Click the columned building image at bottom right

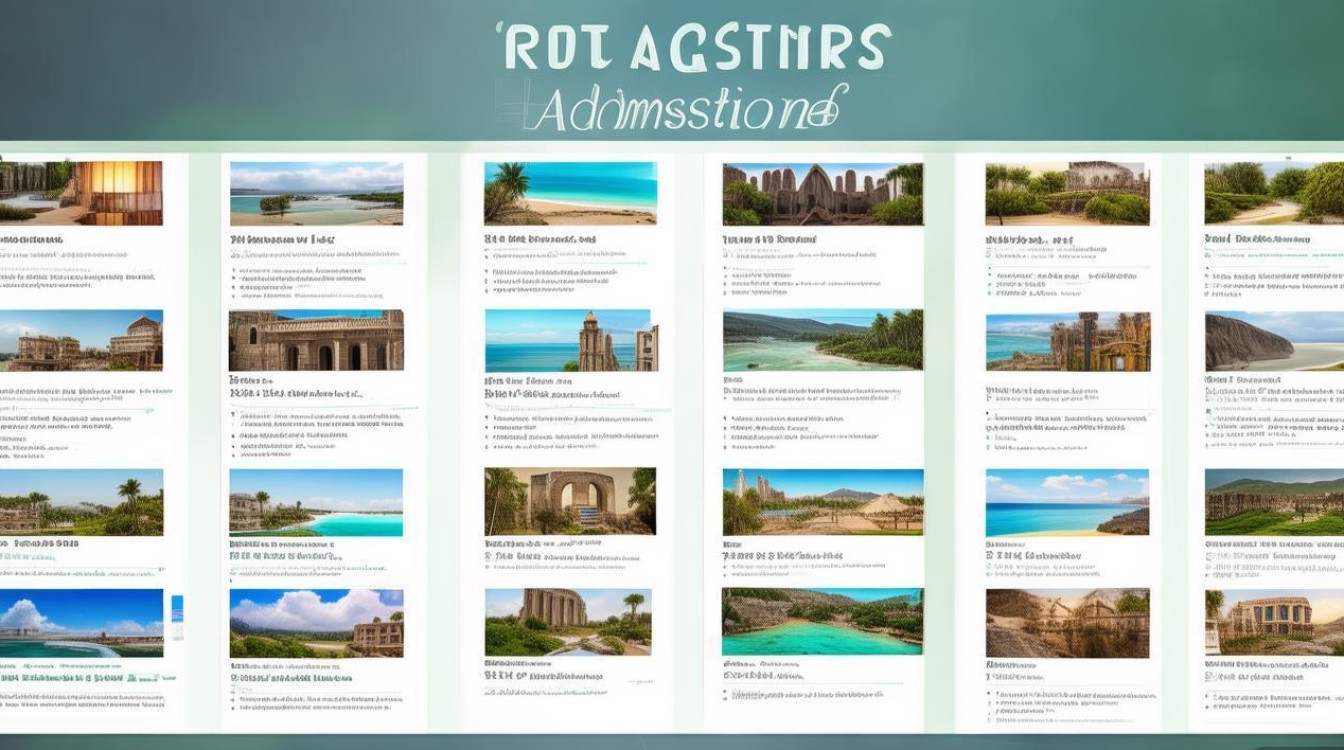1274,622
